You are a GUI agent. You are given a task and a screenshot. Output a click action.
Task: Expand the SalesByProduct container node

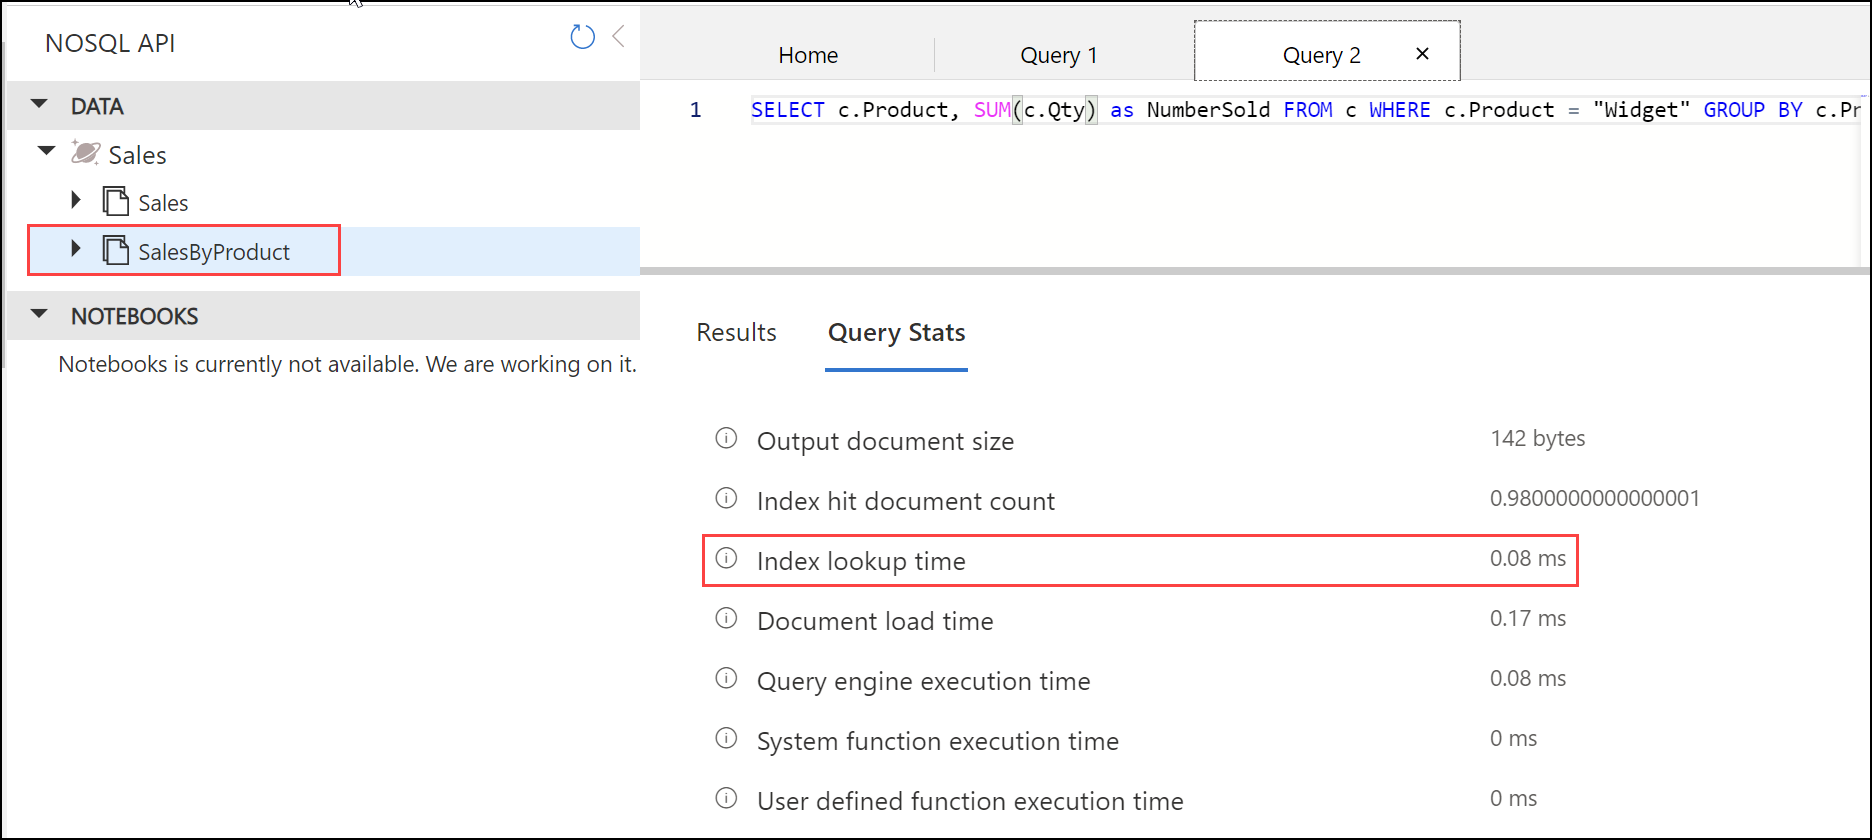76,248
